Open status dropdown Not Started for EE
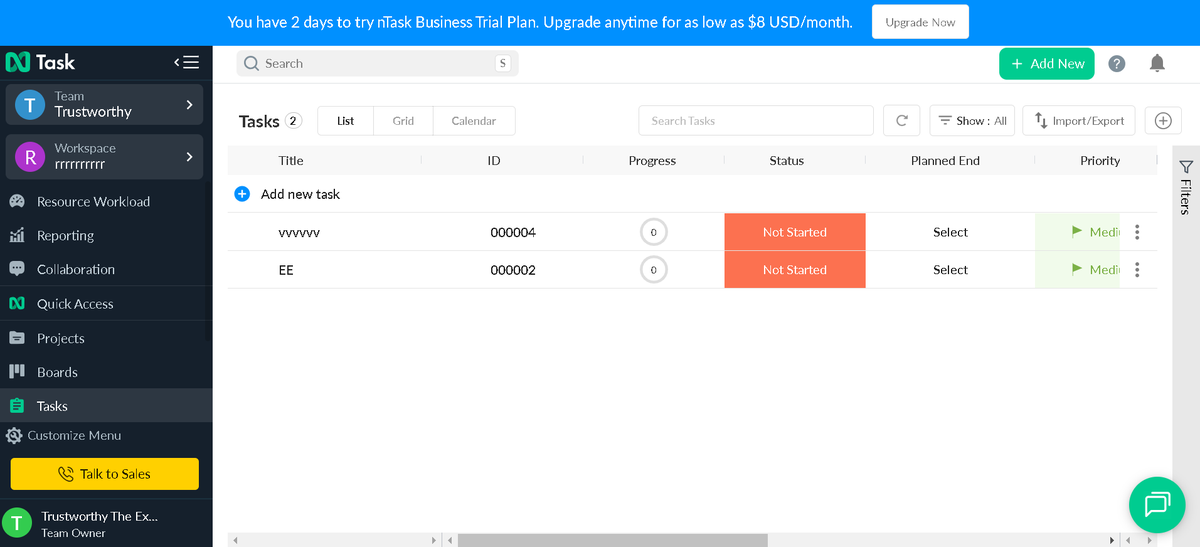The image size is (1200, 547). [x=795, y=270]
